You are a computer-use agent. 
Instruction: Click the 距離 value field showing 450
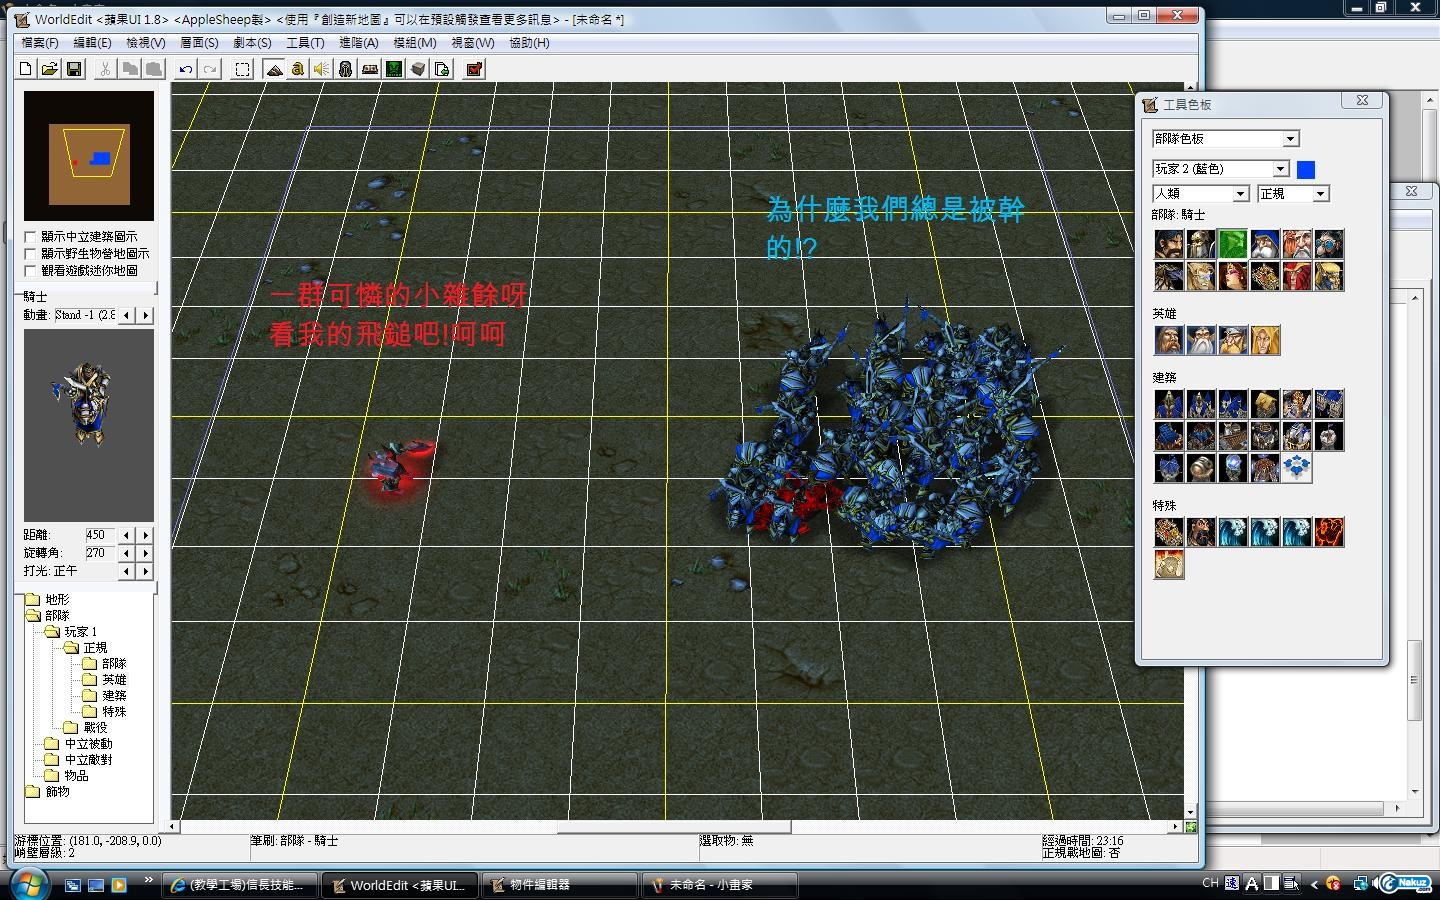coord(100,536)
